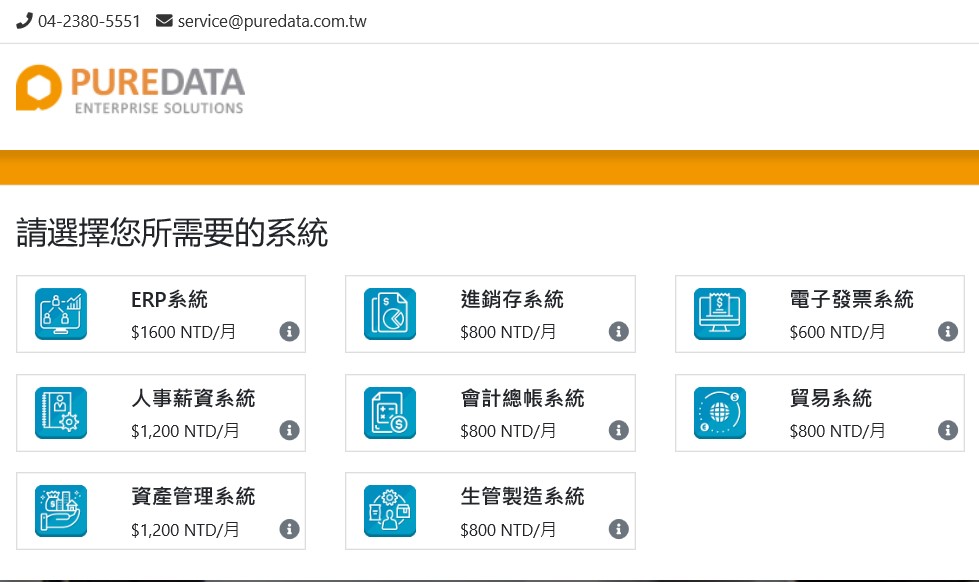
Task: Show info for 資產管理系統
Action: click(x=289, y=529)
